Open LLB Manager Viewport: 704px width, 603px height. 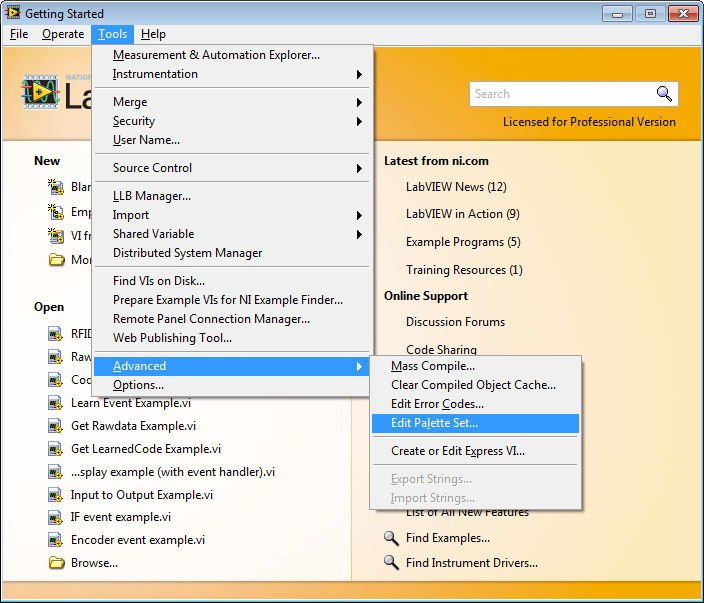(232, 196)
